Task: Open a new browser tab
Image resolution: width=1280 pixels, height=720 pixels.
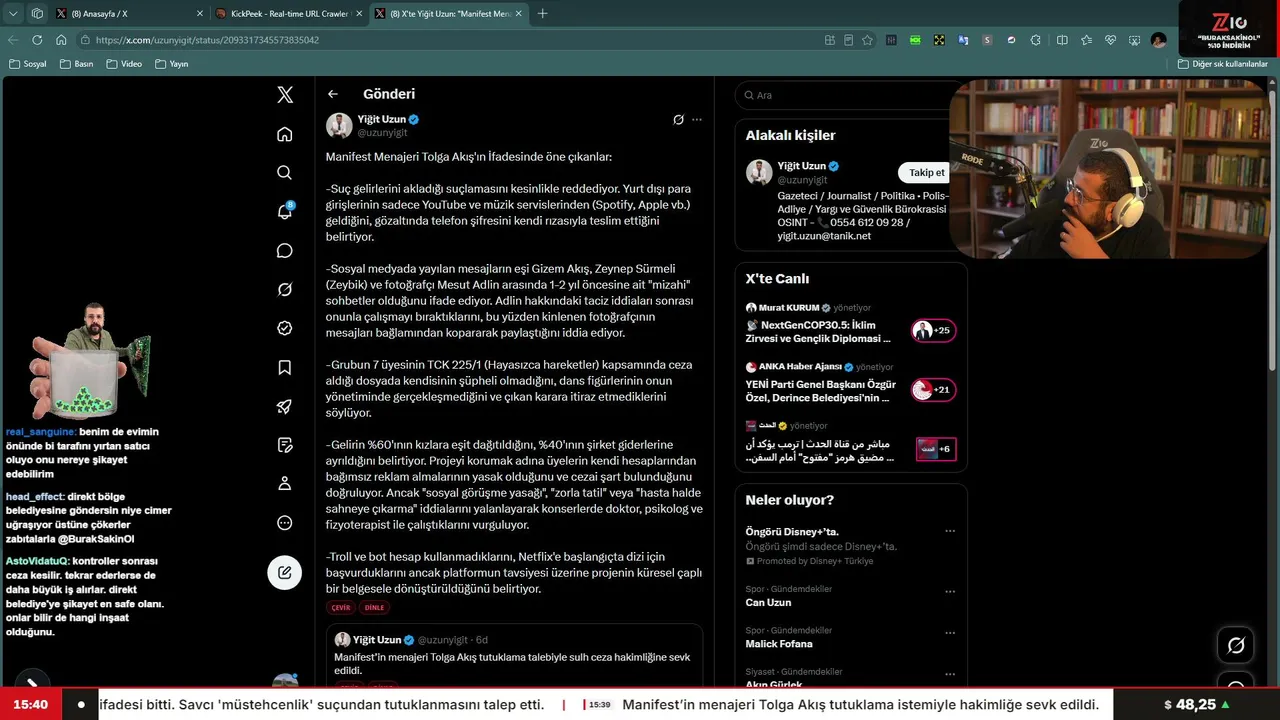Action: click(543, 14)
